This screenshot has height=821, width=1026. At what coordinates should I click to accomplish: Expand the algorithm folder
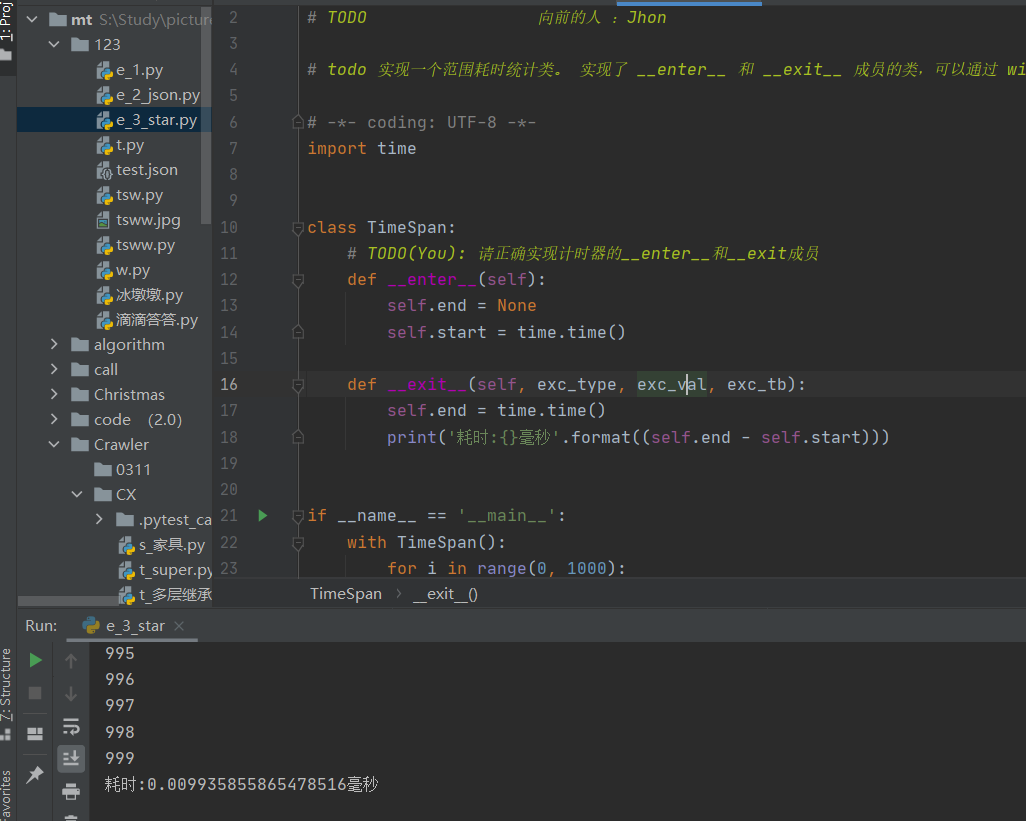tap(54, 344)
